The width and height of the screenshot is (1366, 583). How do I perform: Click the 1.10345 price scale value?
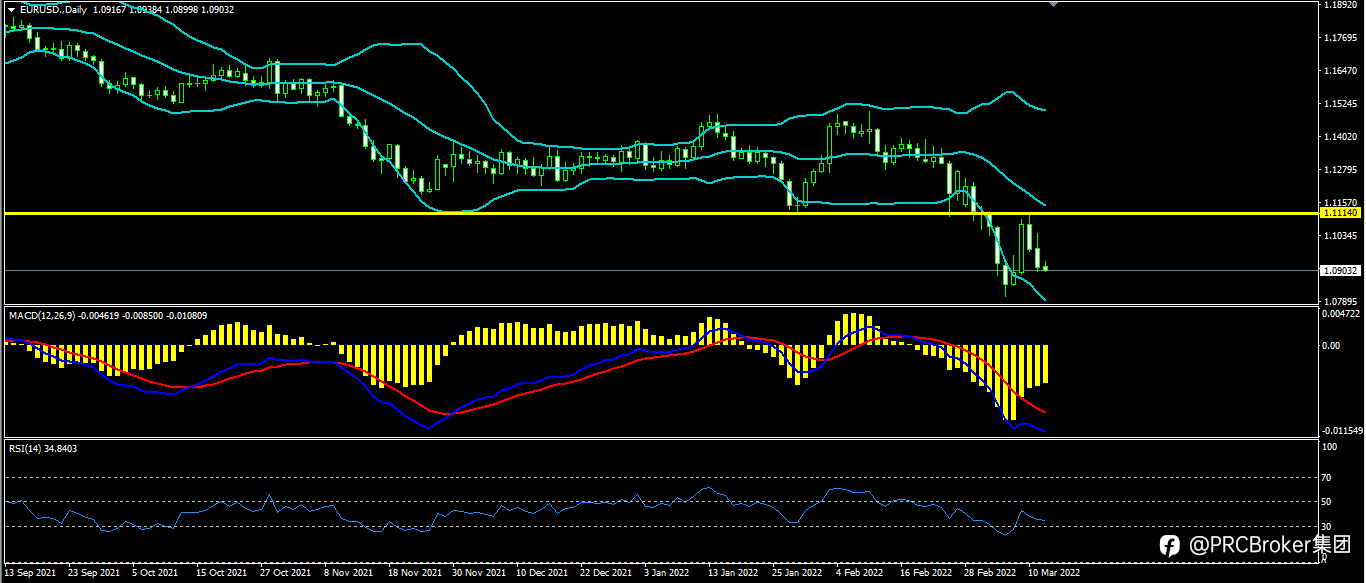point(1338,236)
